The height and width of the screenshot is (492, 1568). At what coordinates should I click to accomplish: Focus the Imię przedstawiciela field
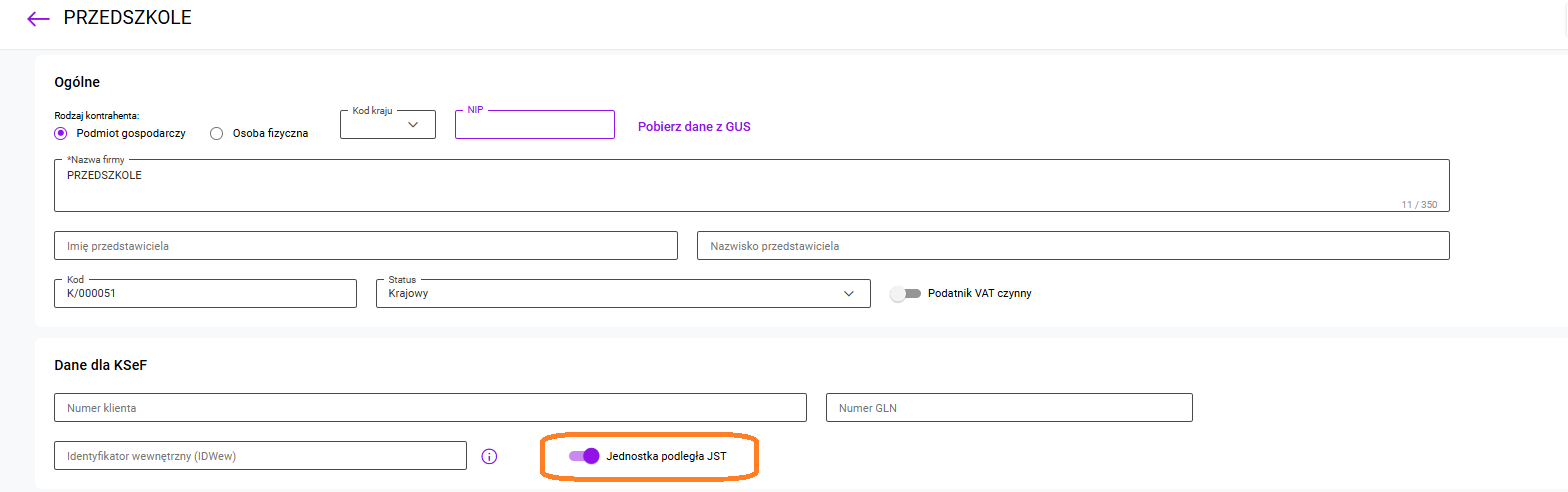tap(365, 246)
